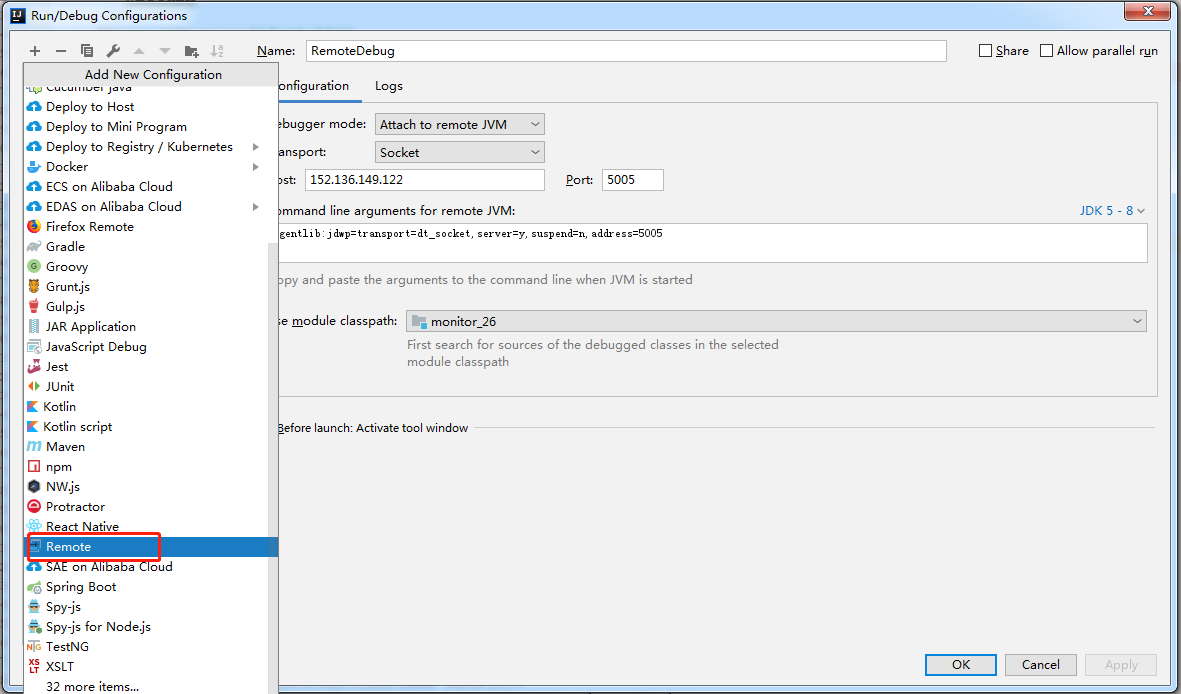Click the Spy-js icon, not Node.js
Viewport: 1181px width, 694px height.
[34, 607]
